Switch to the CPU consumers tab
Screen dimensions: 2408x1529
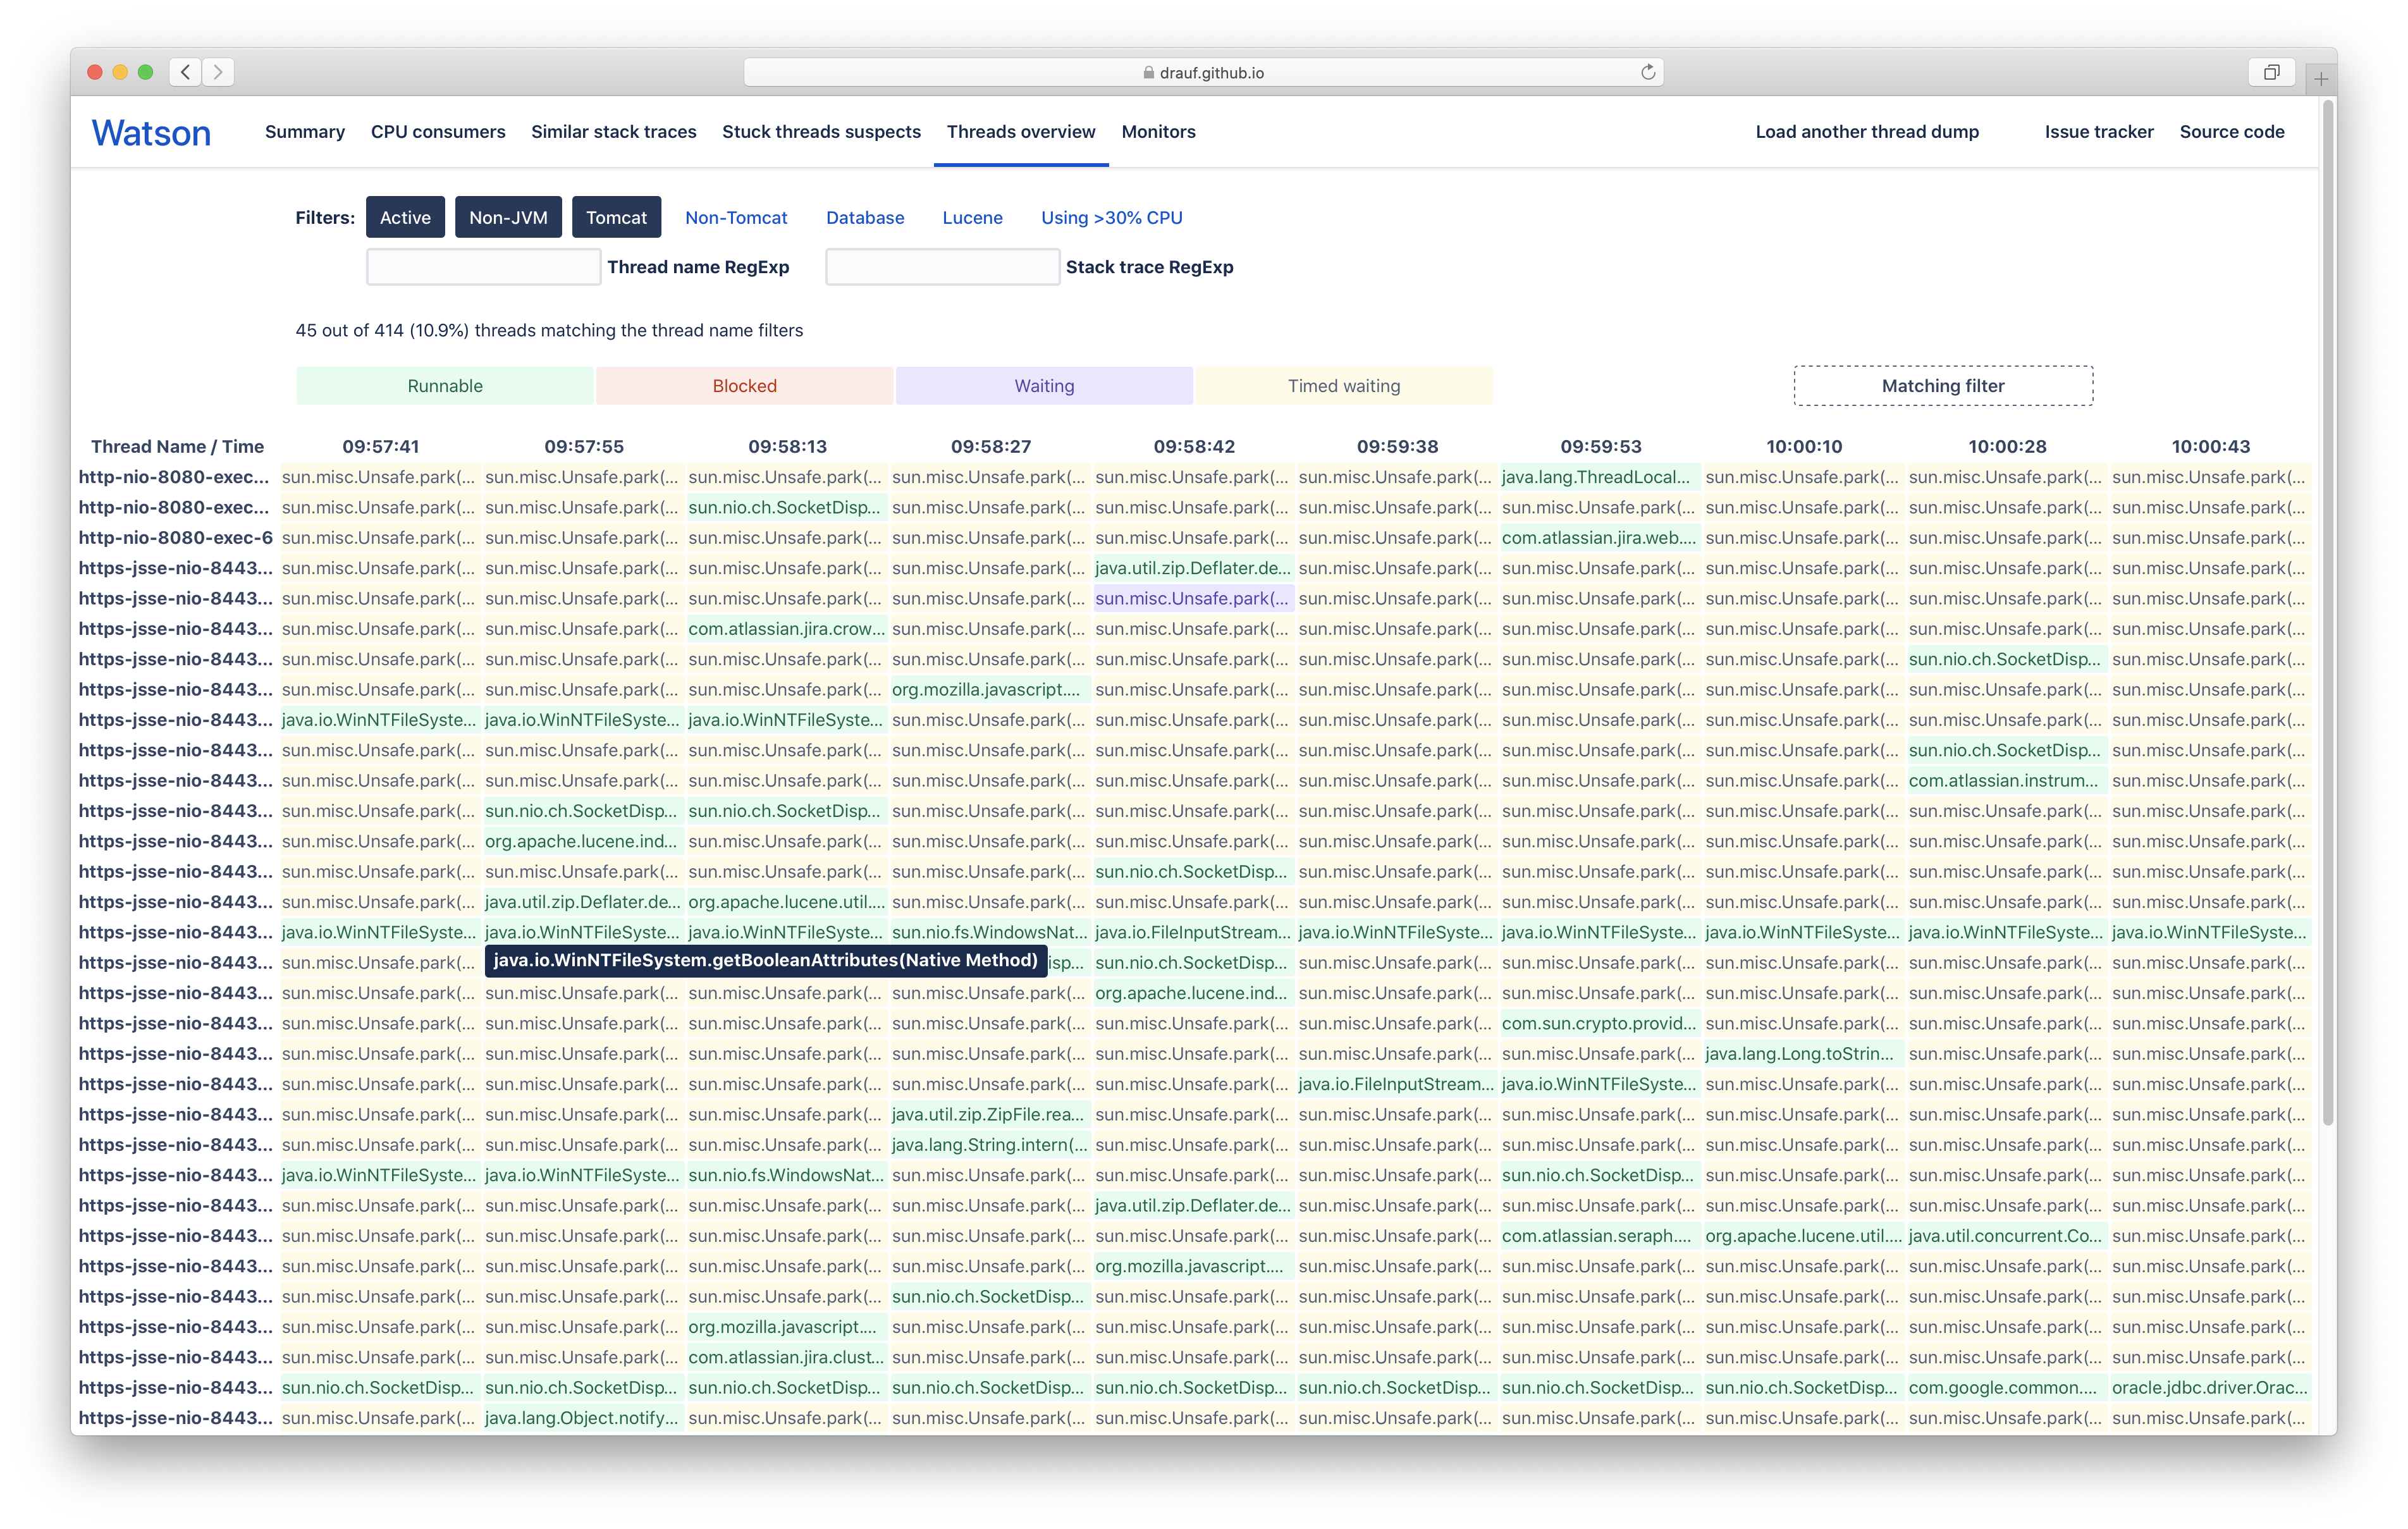coord(438,132)
